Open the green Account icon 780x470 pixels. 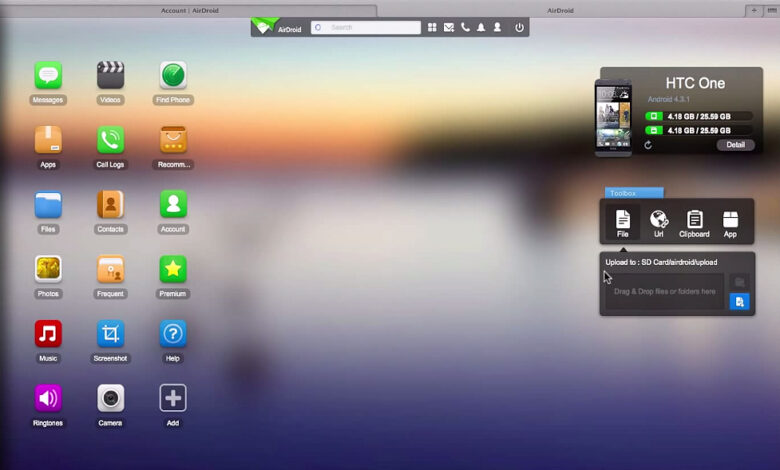click(173, 204)
